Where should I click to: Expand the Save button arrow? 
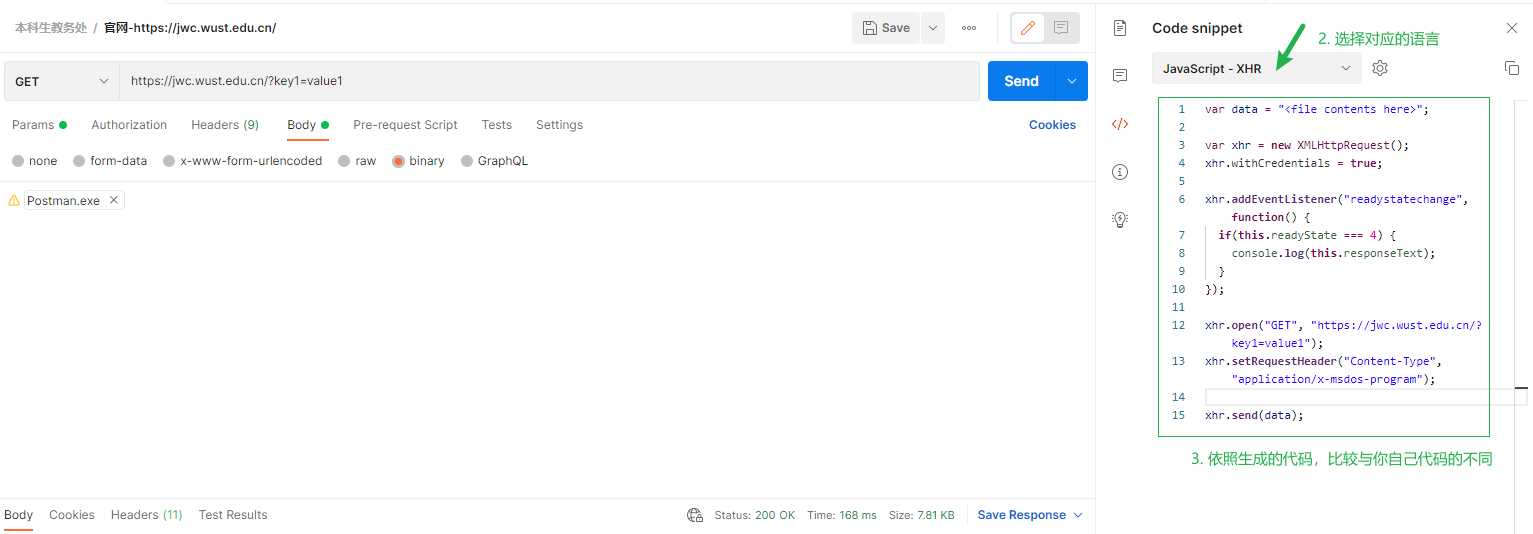click(933, 28)
